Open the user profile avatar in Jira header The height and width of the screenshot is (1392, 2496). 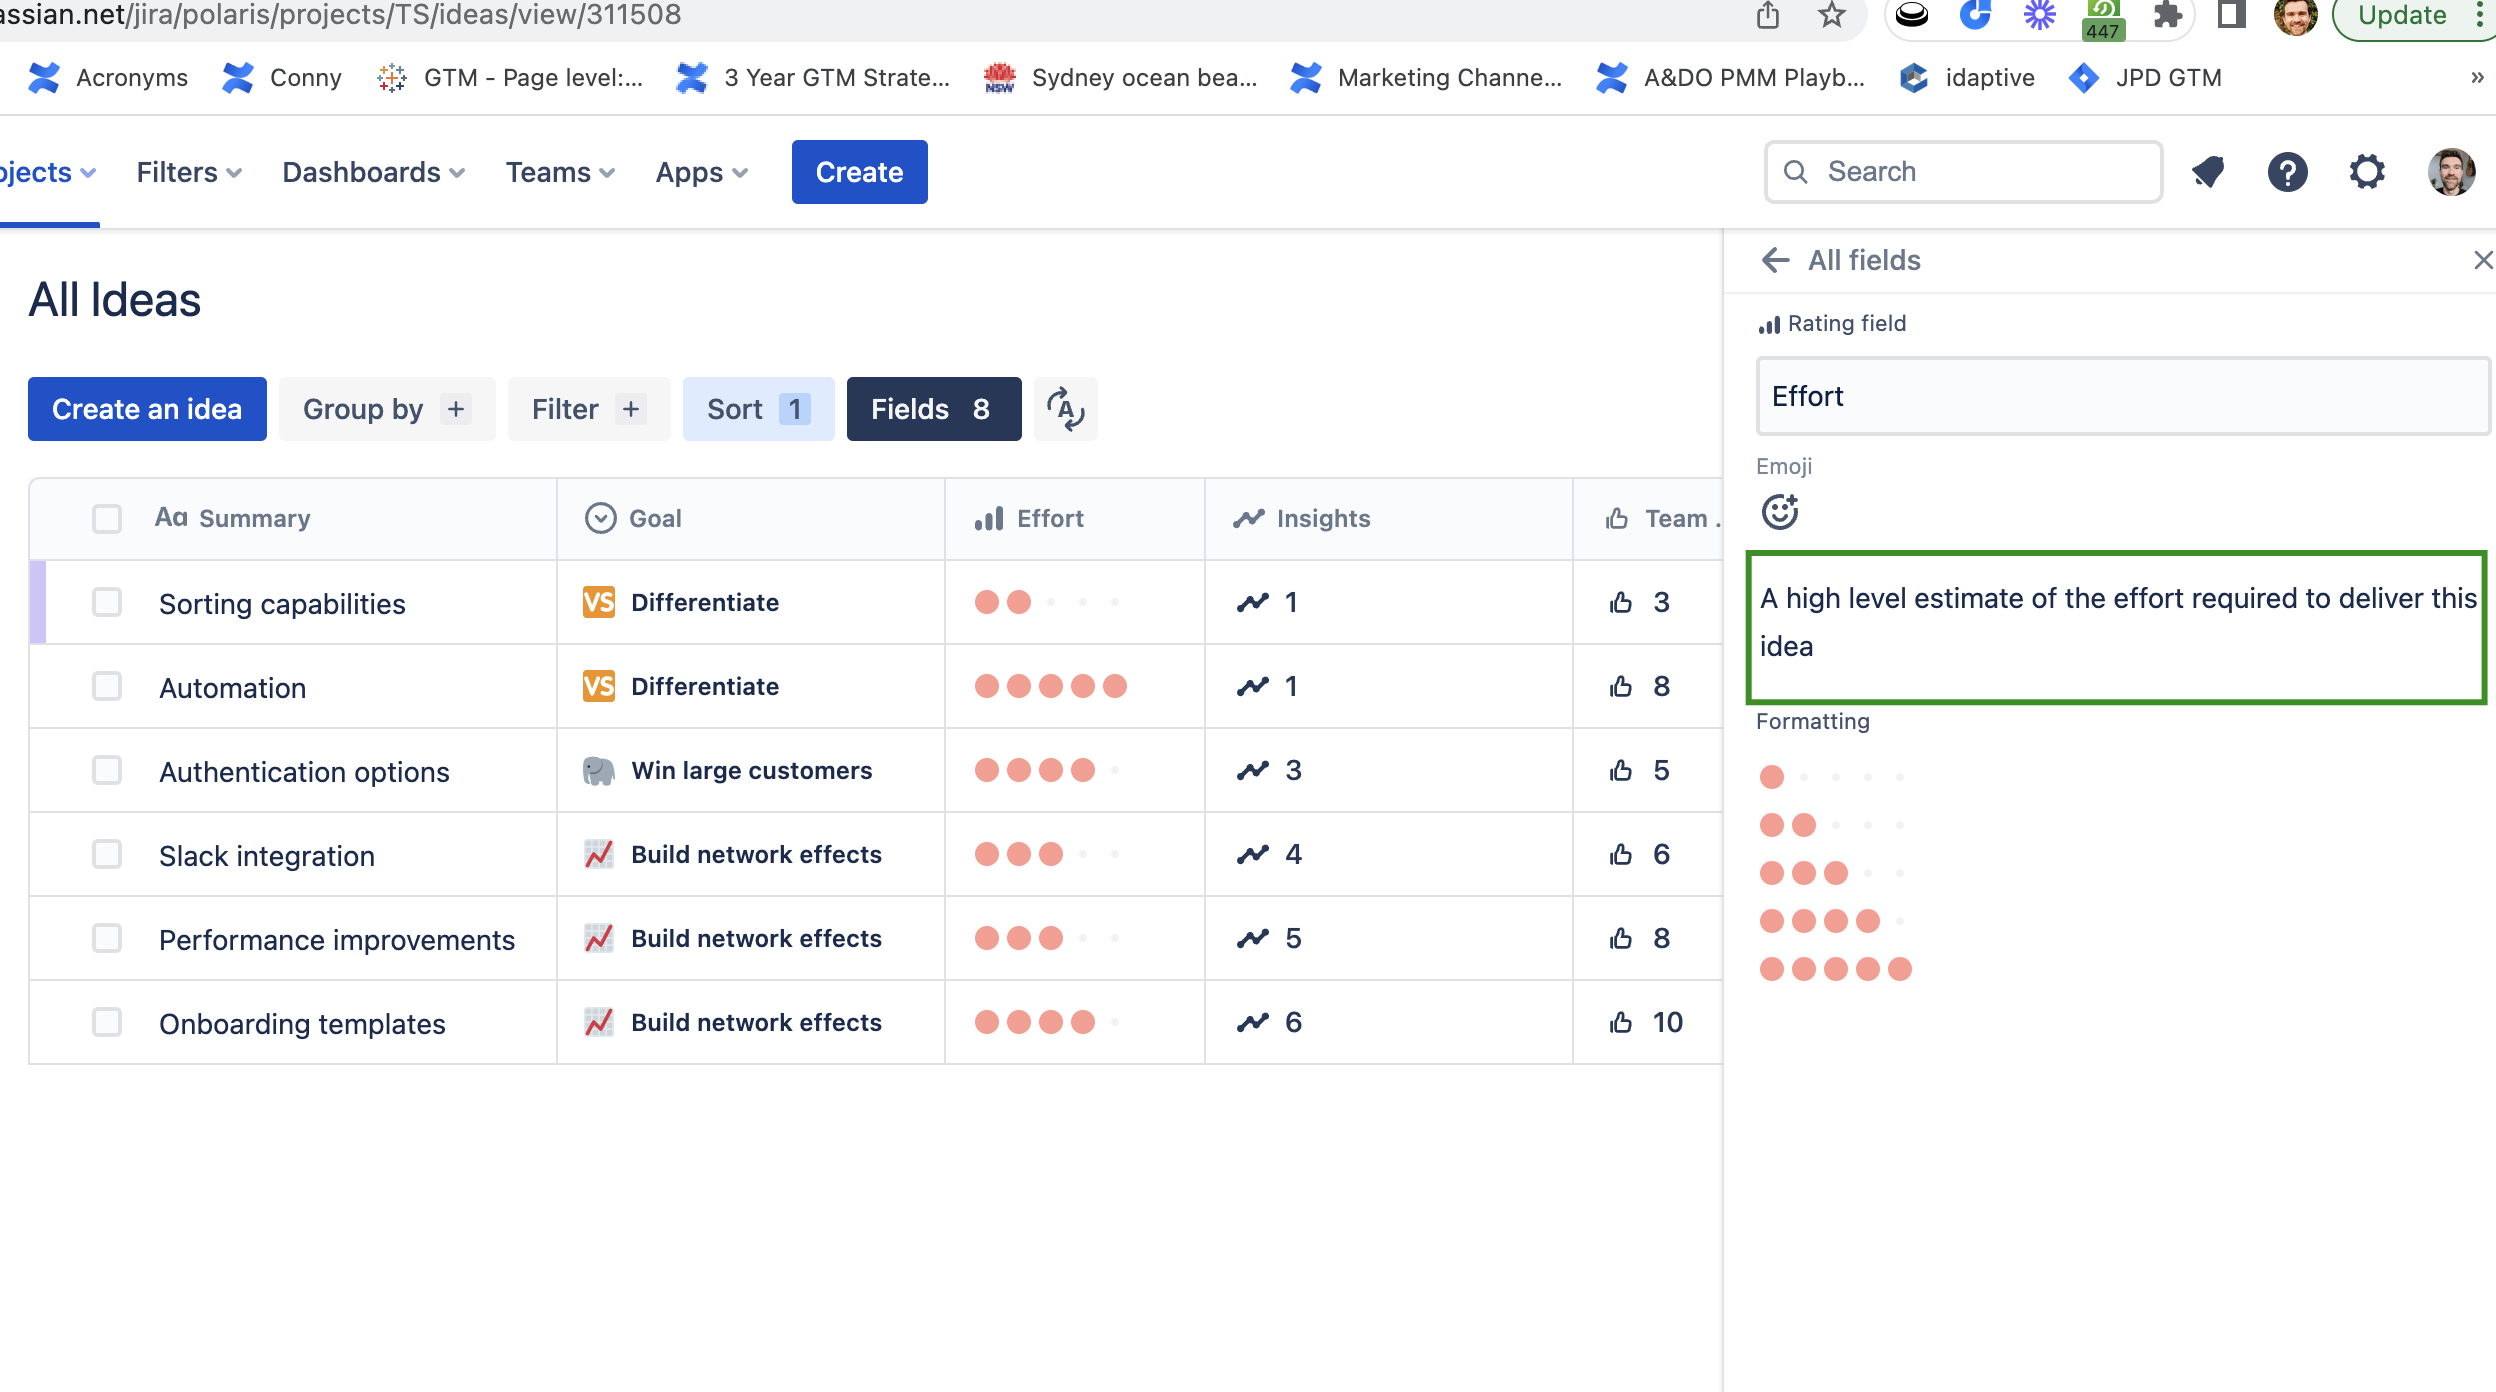click(2451, 172)
